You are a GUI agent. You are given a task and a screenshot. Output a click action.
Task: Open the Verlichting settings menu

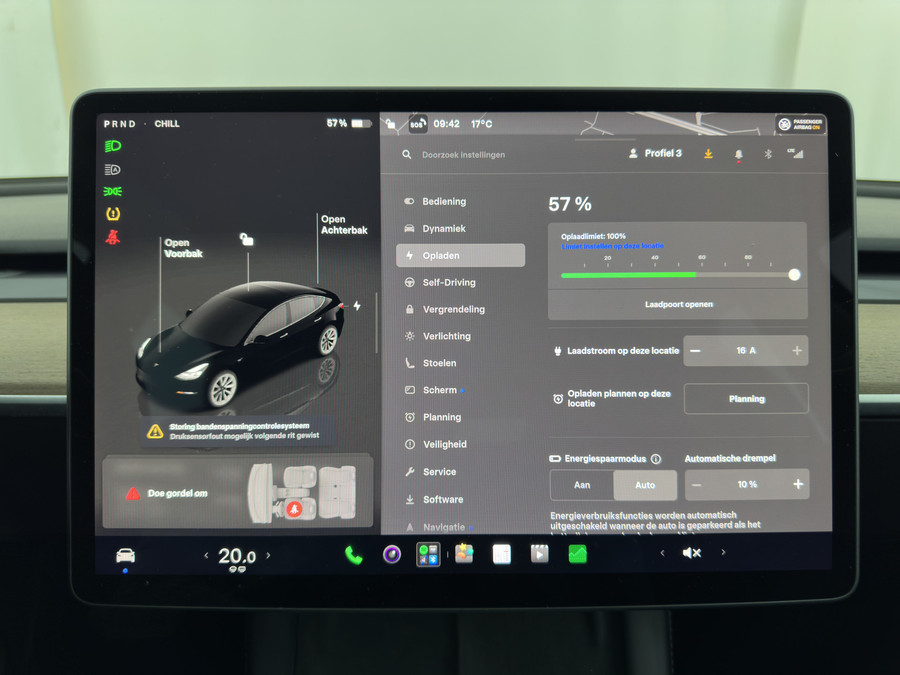[460, 336]
